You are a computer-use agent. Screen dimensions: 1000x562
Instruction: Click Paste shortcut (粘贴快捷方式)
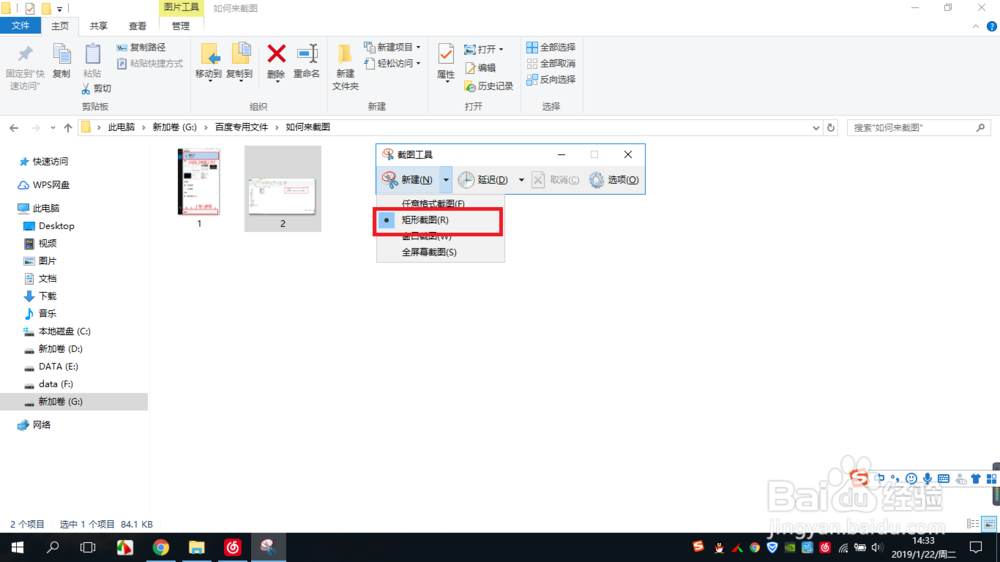(x=150, y=63)
